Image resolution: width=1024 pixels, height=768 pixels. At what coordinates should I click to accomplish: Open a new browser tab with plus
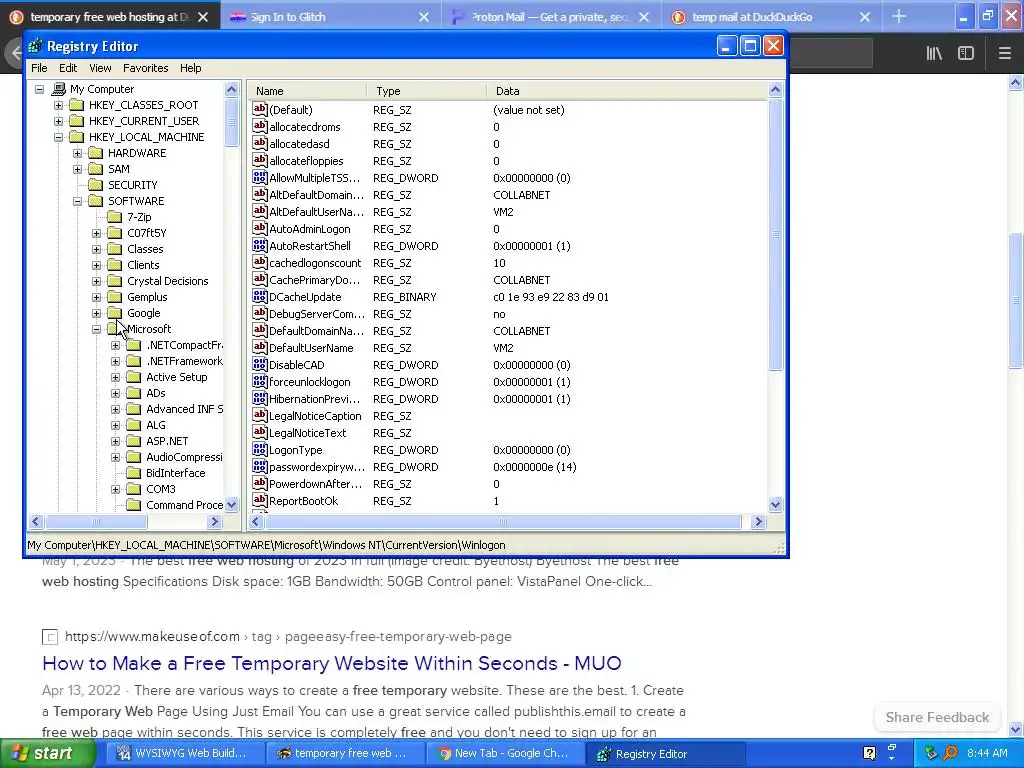899,17
